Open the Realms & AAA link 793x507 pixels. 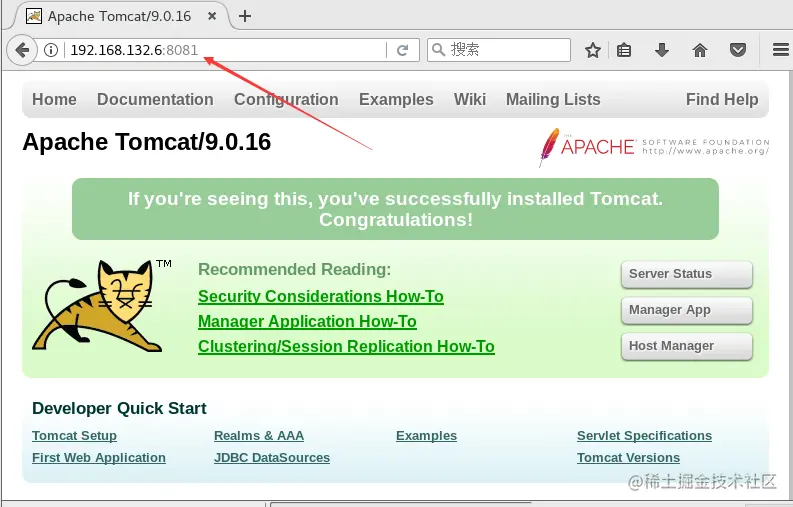(259, 436)
